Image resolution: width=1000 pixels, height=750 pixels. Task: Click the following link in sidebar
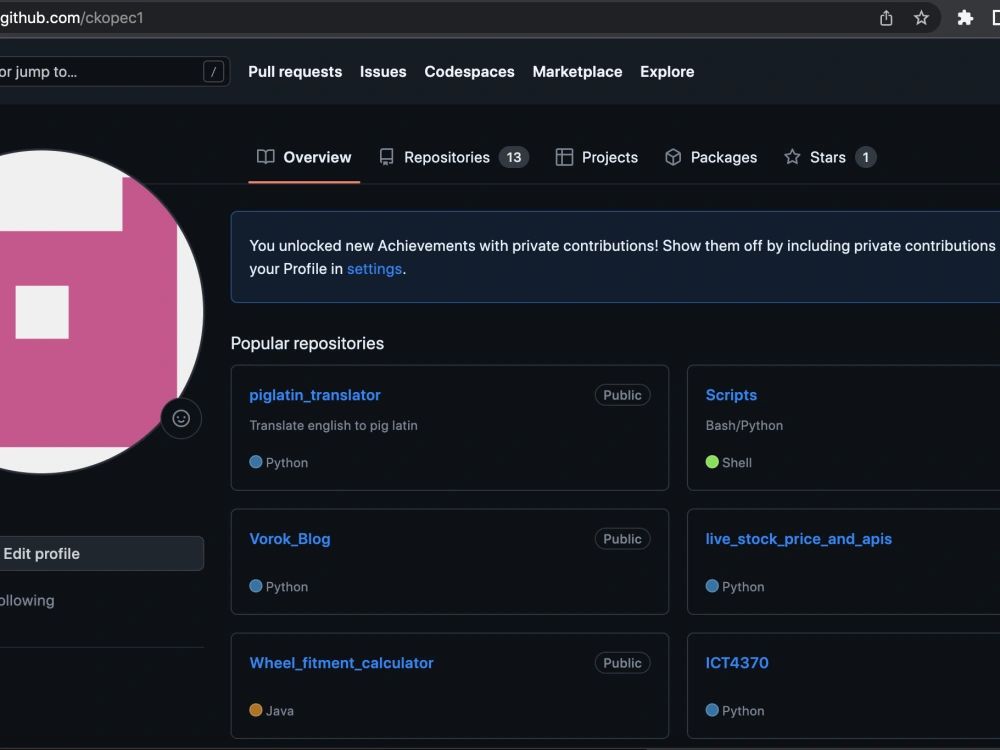pyautogui.click(x=27, y=601)
